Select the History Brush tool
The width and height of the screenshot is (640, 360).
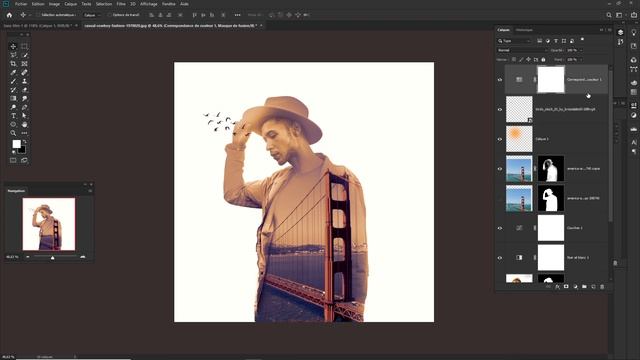(13, 90)
